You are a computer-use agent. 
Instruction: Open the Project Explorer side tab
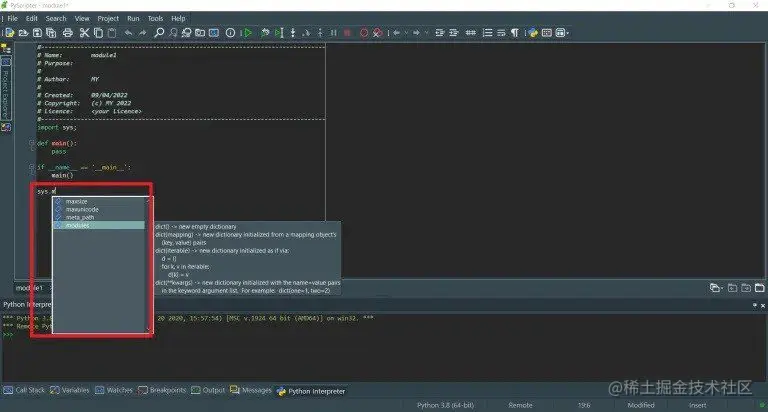pos(6,89)
